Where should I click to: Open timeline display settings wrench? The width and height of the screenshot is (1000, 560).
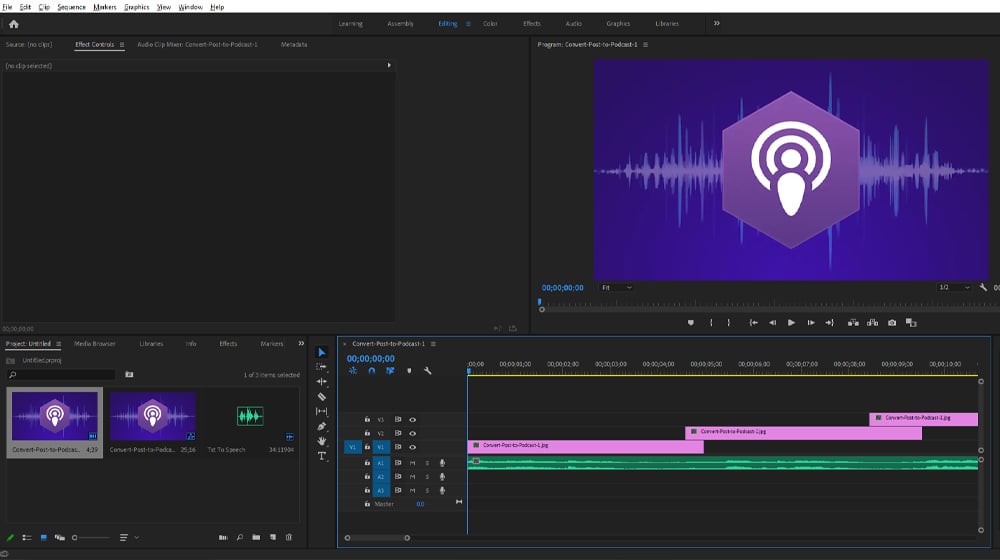pos(427,371)
